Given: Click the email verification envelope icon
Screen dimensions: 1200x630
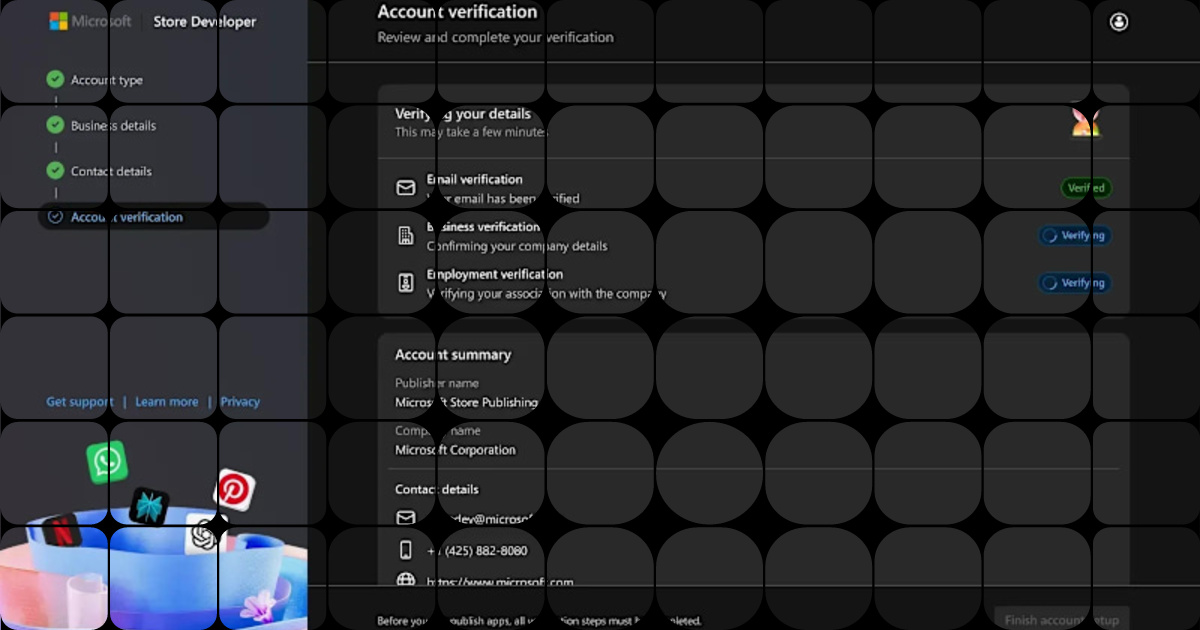Looking at the screenshot, I should click(x=406, y=188).
